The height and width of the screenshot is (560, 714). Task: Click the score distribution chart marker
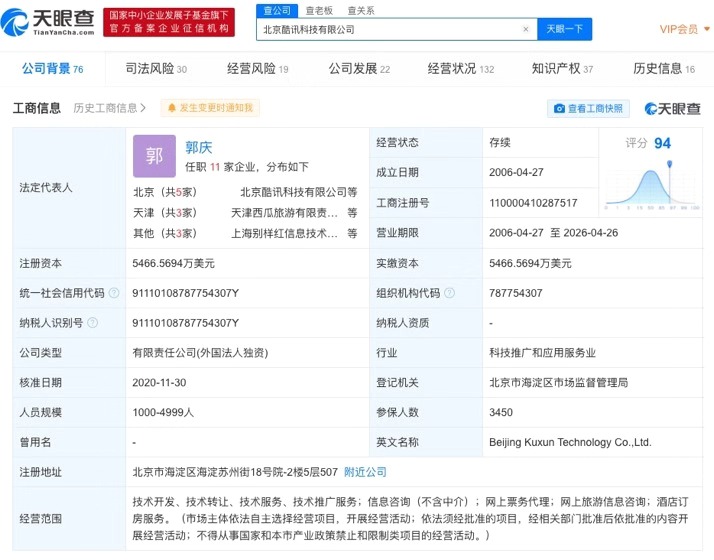(669, 163)
